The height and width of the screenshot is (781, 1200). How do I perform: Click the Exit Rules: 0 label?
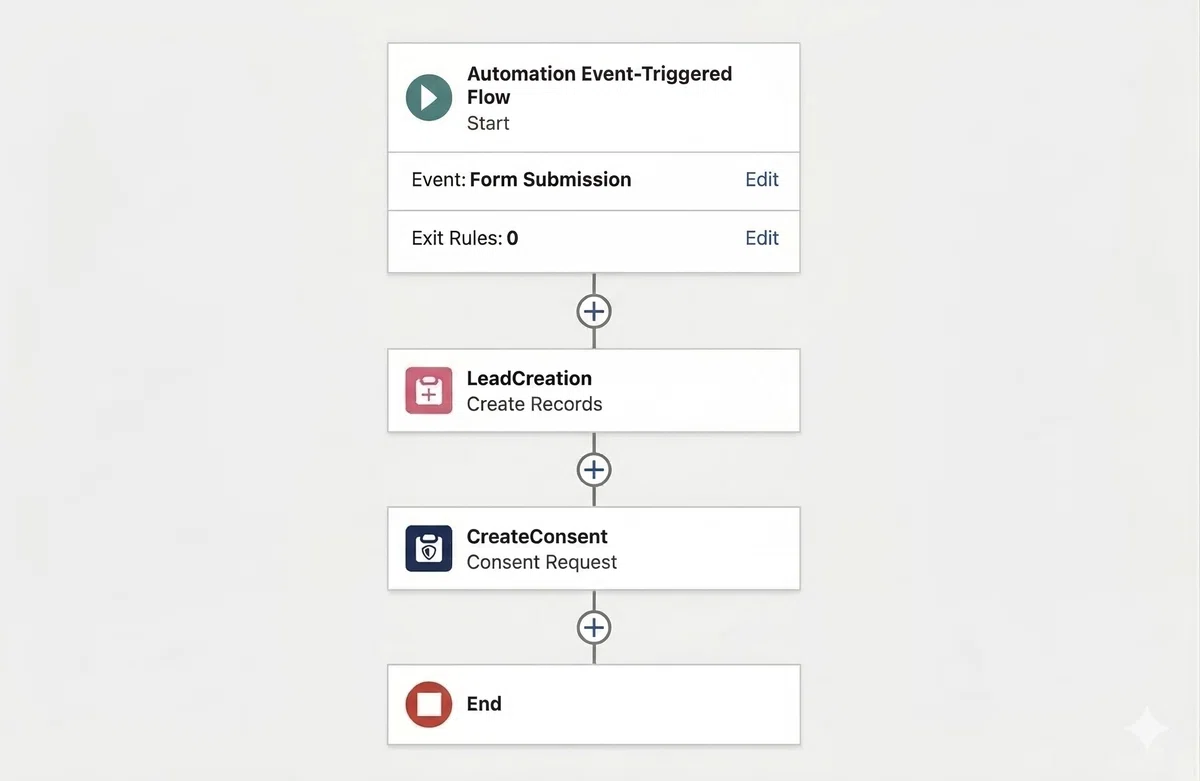[x=465, y=238]
